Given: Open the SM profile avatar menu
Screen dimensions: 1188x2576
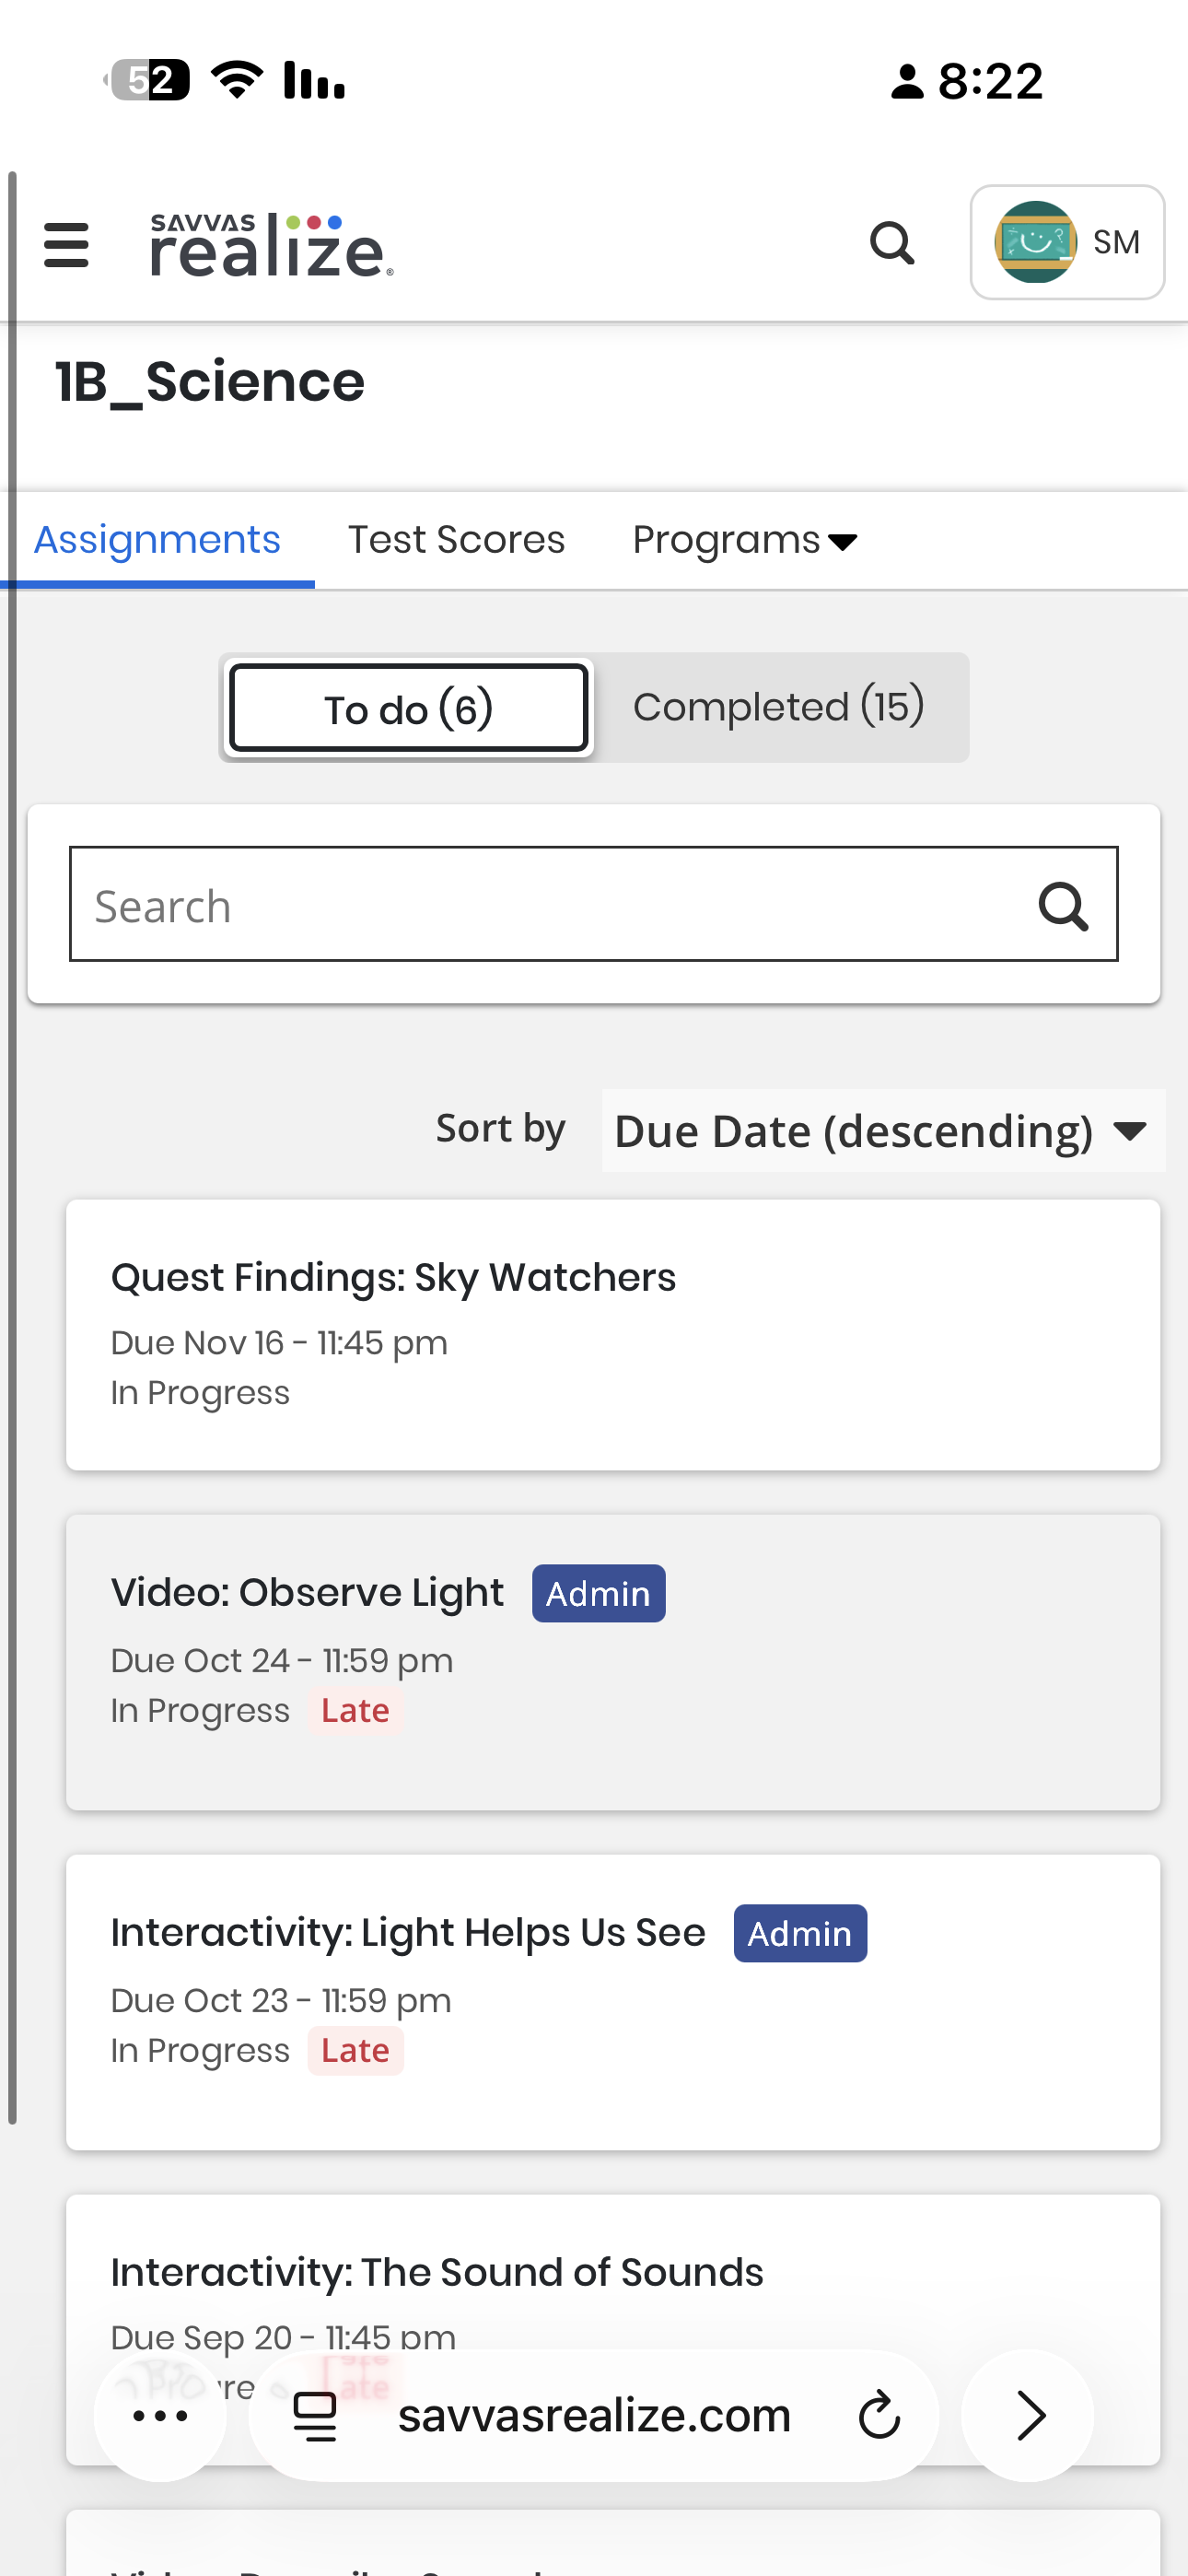Looking at the screenshot, I should tap(1066, 243).
